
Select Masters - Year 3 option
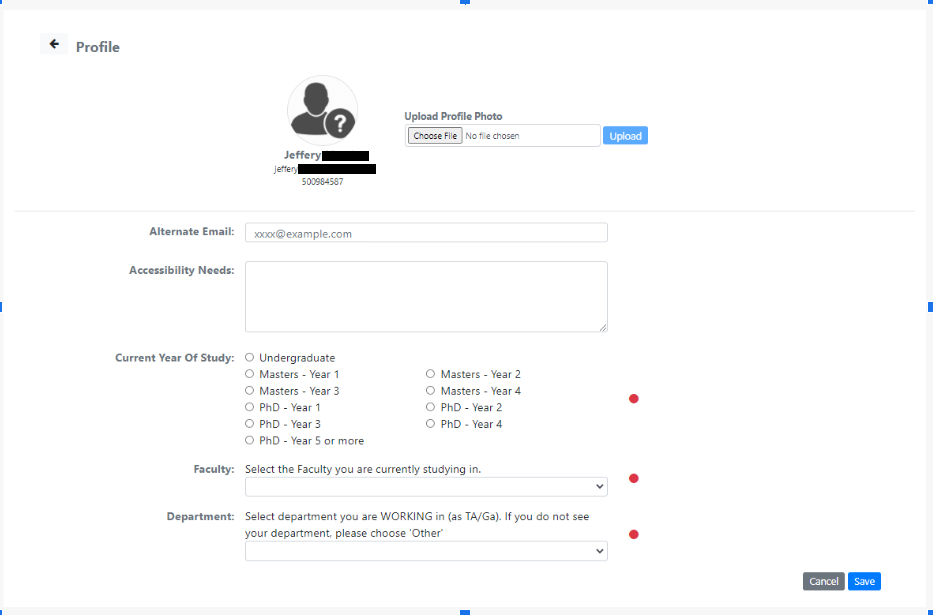point(250,391)
